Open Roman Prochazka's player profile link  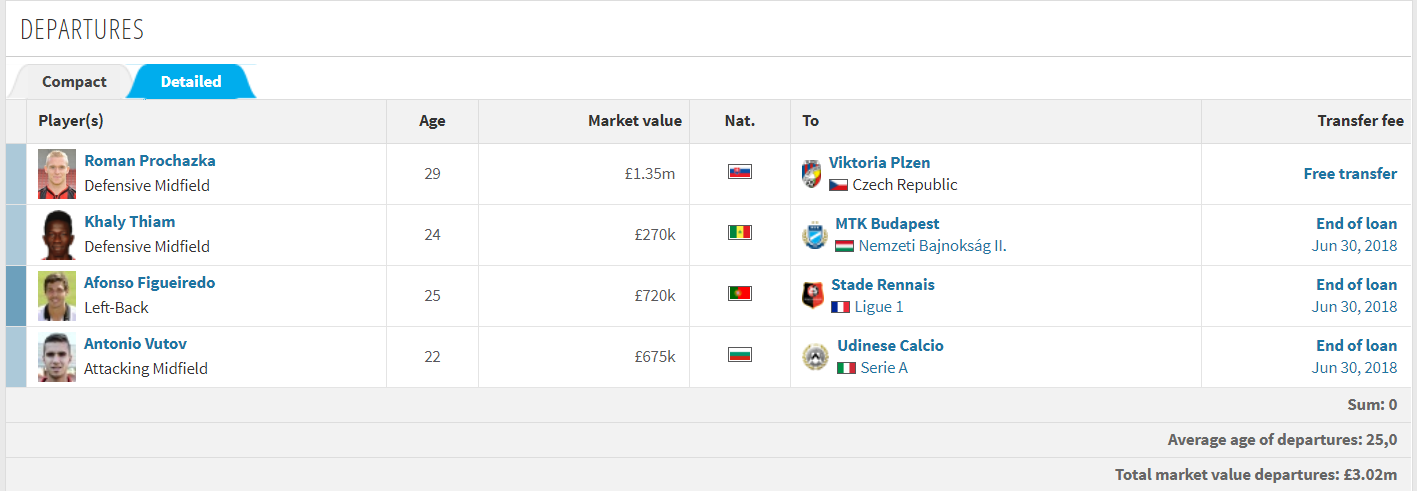(x=149, y=160)
